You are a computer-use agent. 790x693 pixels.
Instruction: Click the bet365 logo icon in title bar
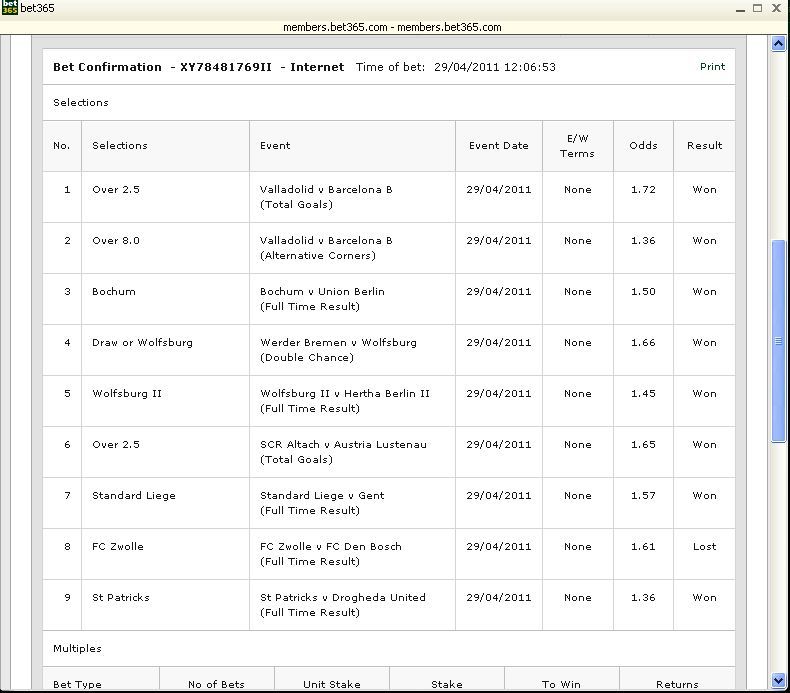(x=10, y=8)
